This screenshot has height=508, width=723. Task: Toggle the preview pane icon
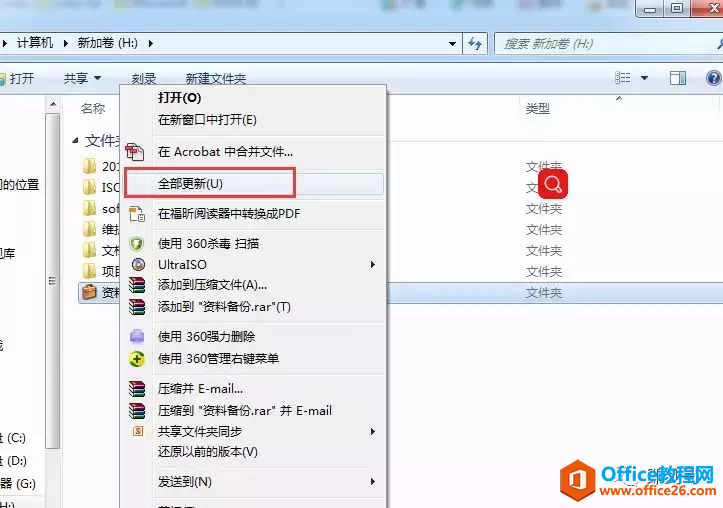(x=677, y=78)
